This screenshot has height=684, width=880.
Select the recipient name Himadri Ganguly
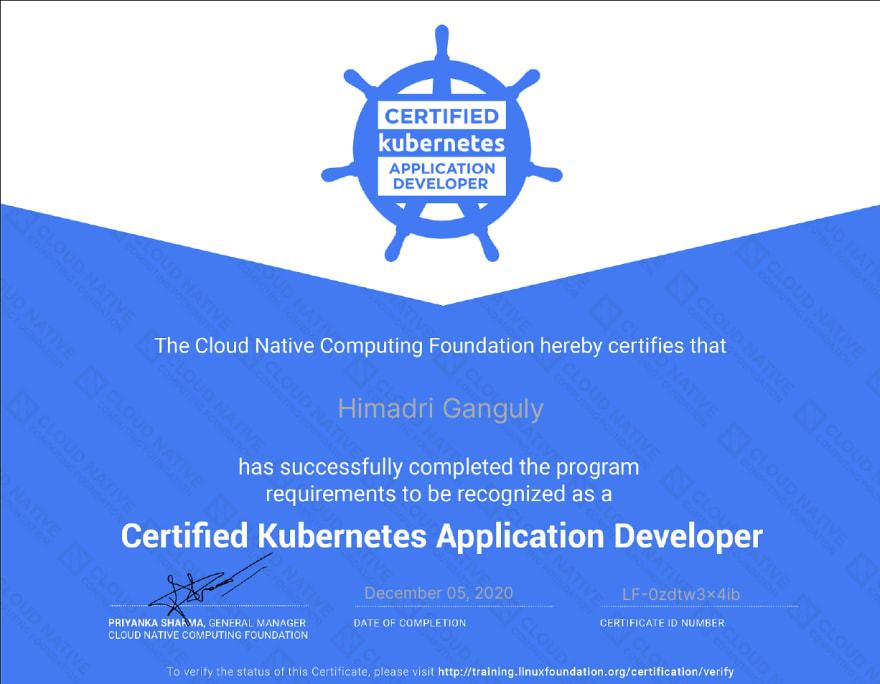pyautogui.click(x=441, y=409)
